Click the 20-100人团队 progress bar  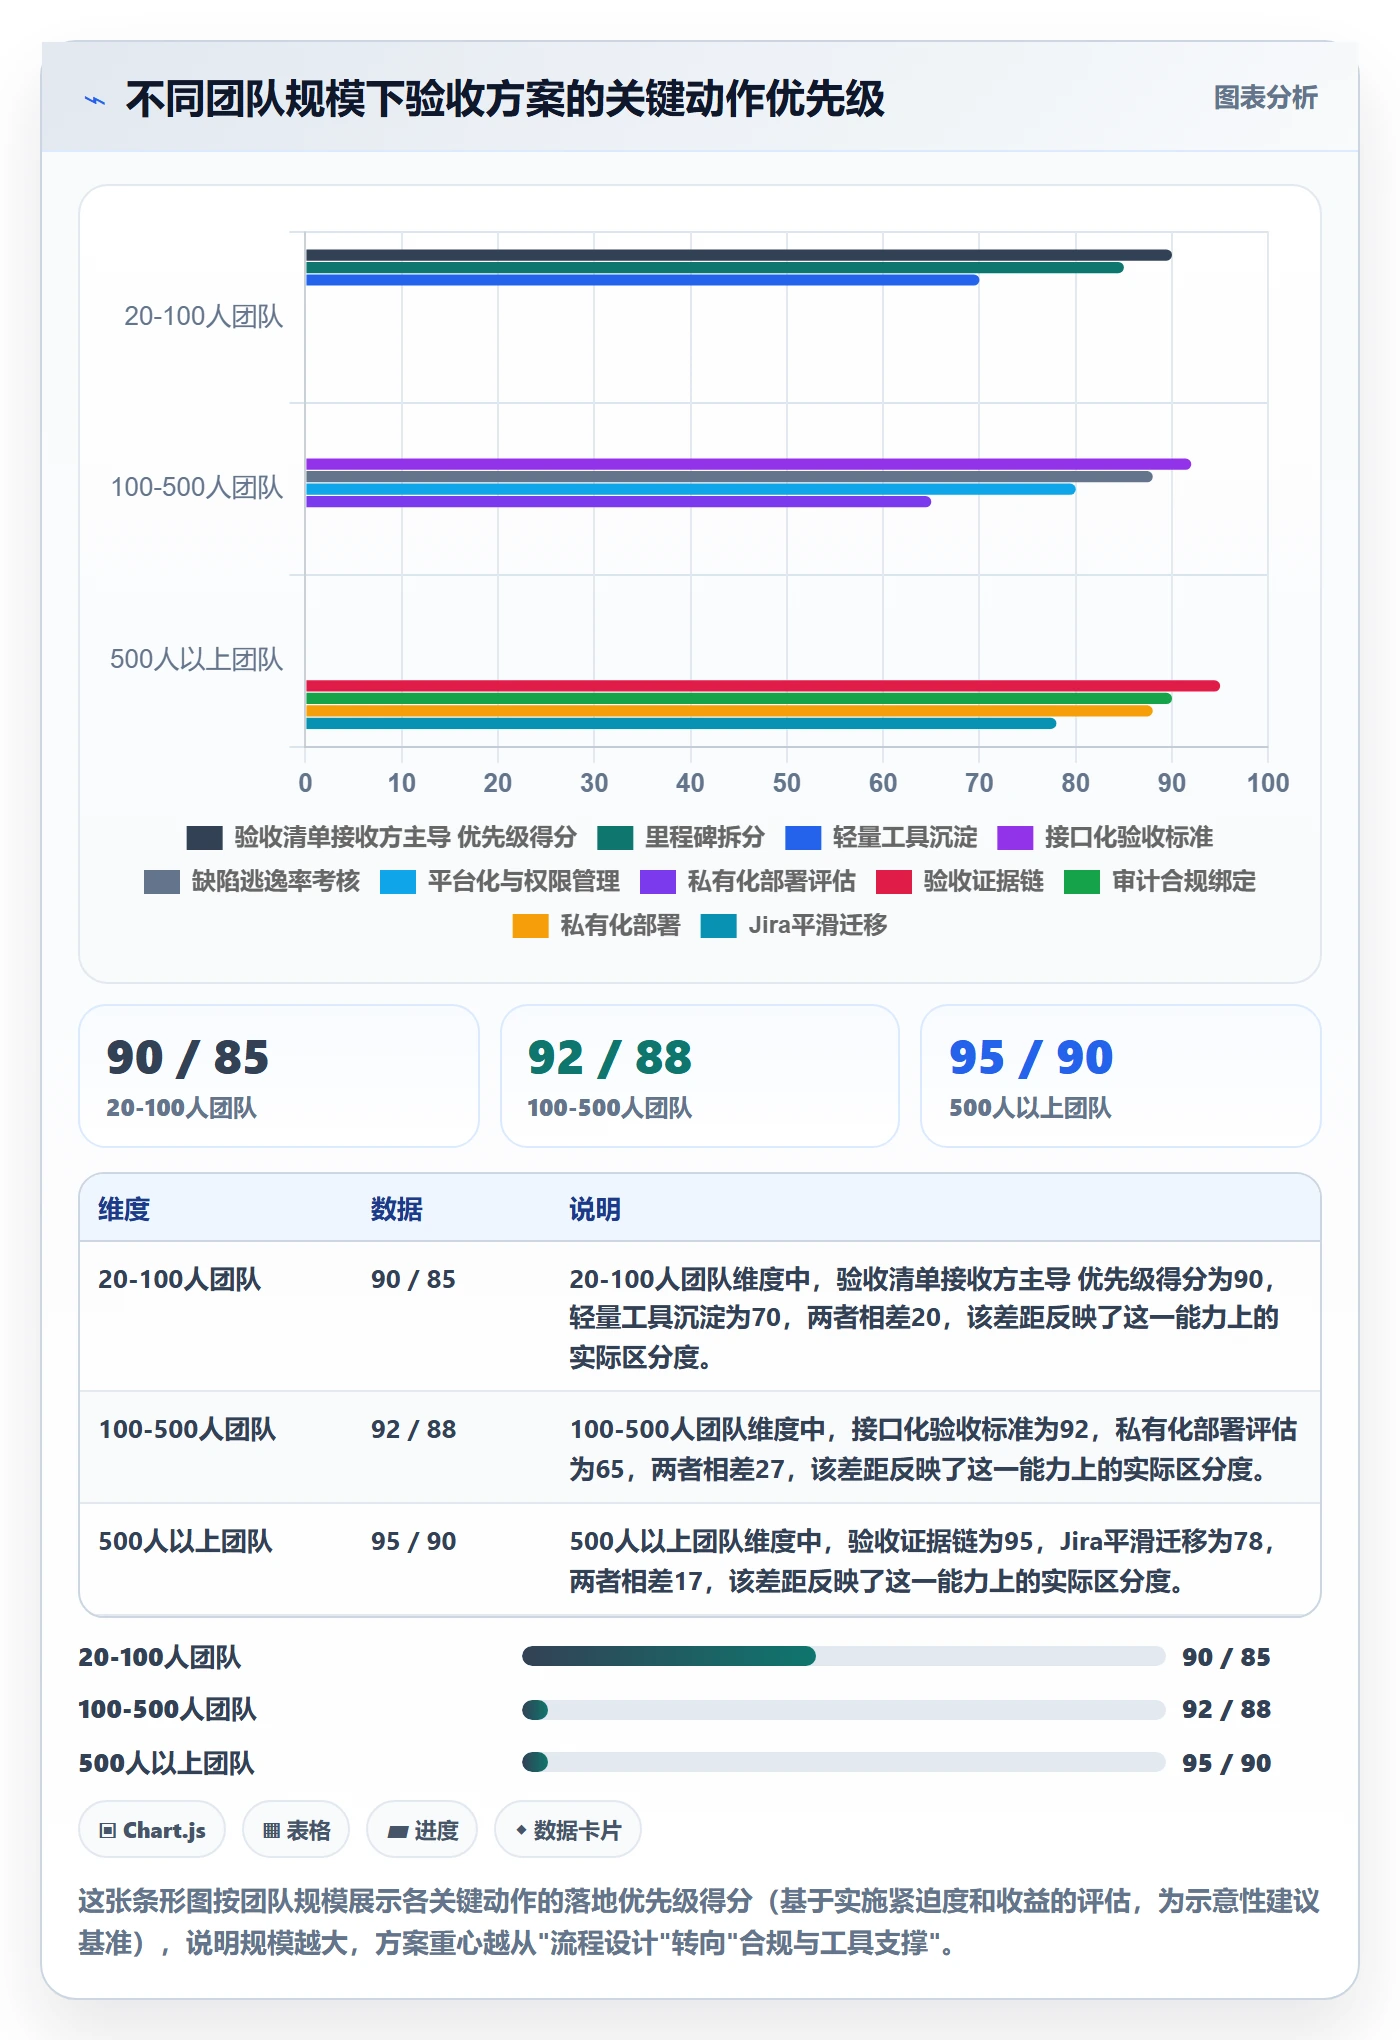(x=843, y=1656)
